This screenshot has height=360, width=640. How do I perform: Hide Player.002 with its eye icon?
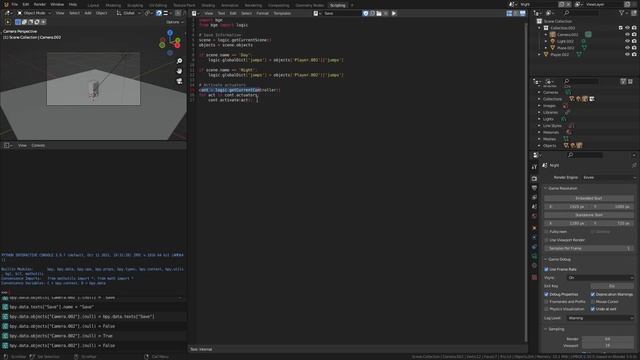click(x=627, y=54)
